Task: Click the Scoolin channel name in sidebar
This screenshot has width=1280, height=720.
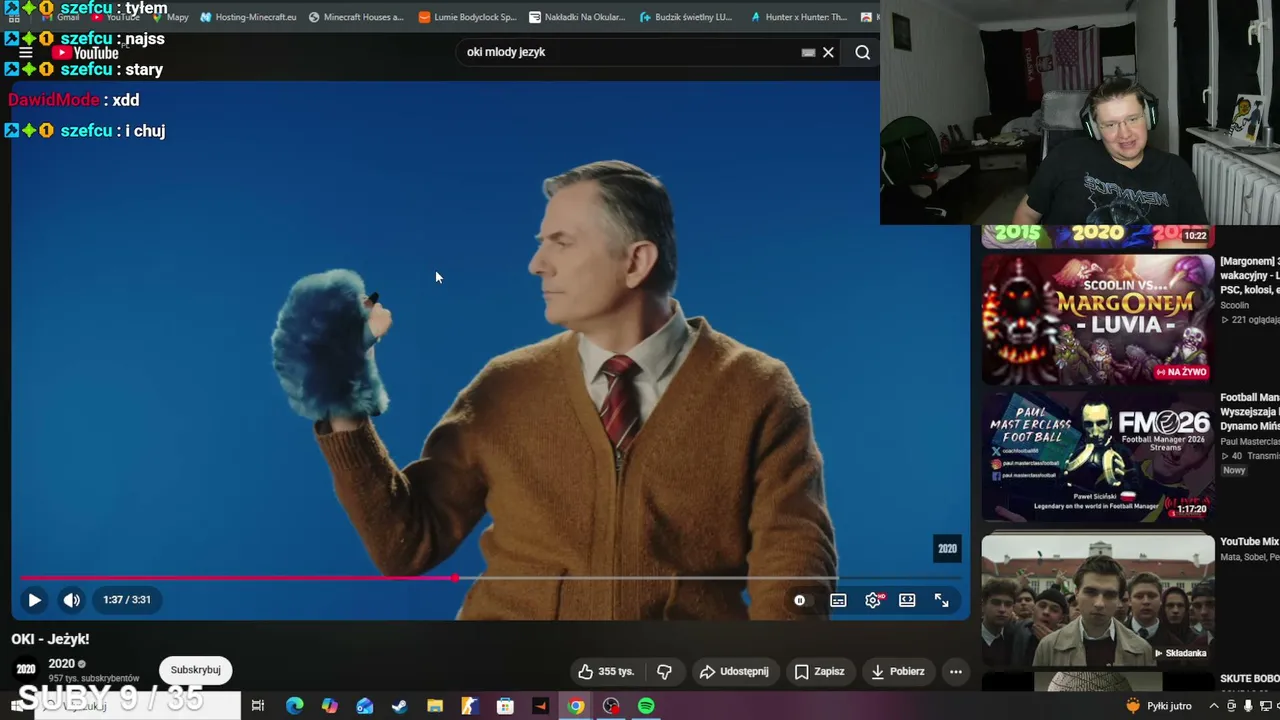Action: (1234, 305)
